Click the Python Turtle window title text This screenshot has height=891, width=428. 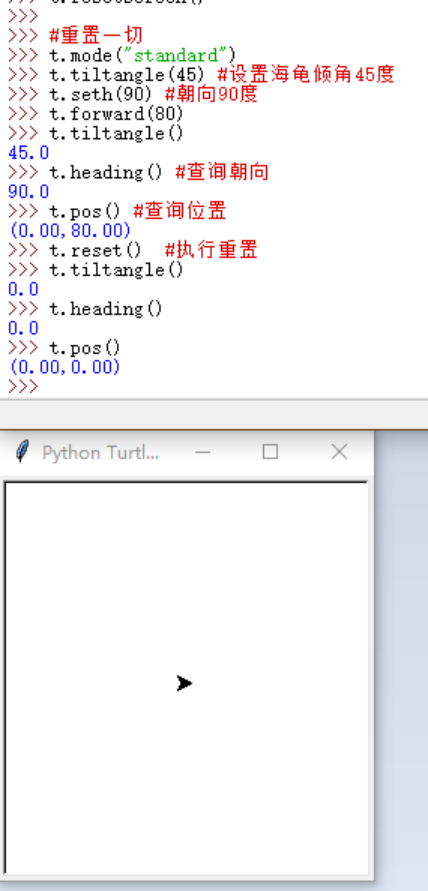(x=101, y=453)
